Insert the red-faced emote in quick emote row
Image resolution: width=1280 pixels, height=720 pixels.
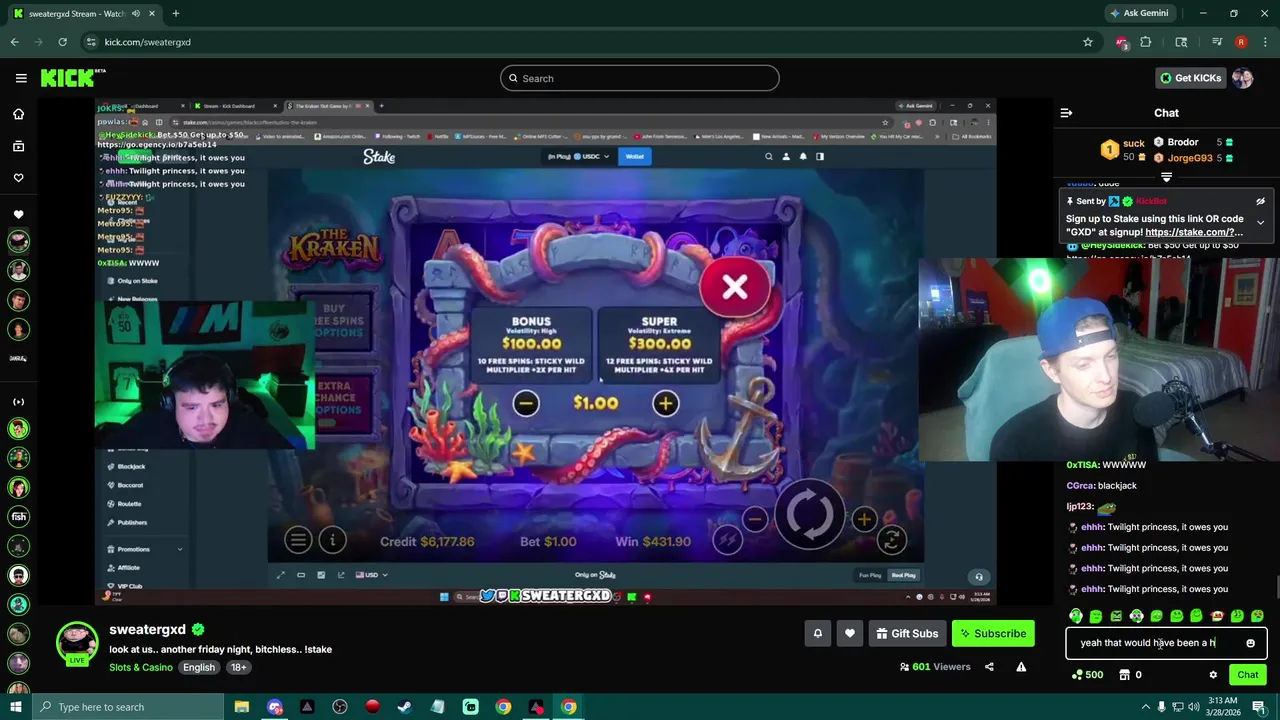point(1217,616)
